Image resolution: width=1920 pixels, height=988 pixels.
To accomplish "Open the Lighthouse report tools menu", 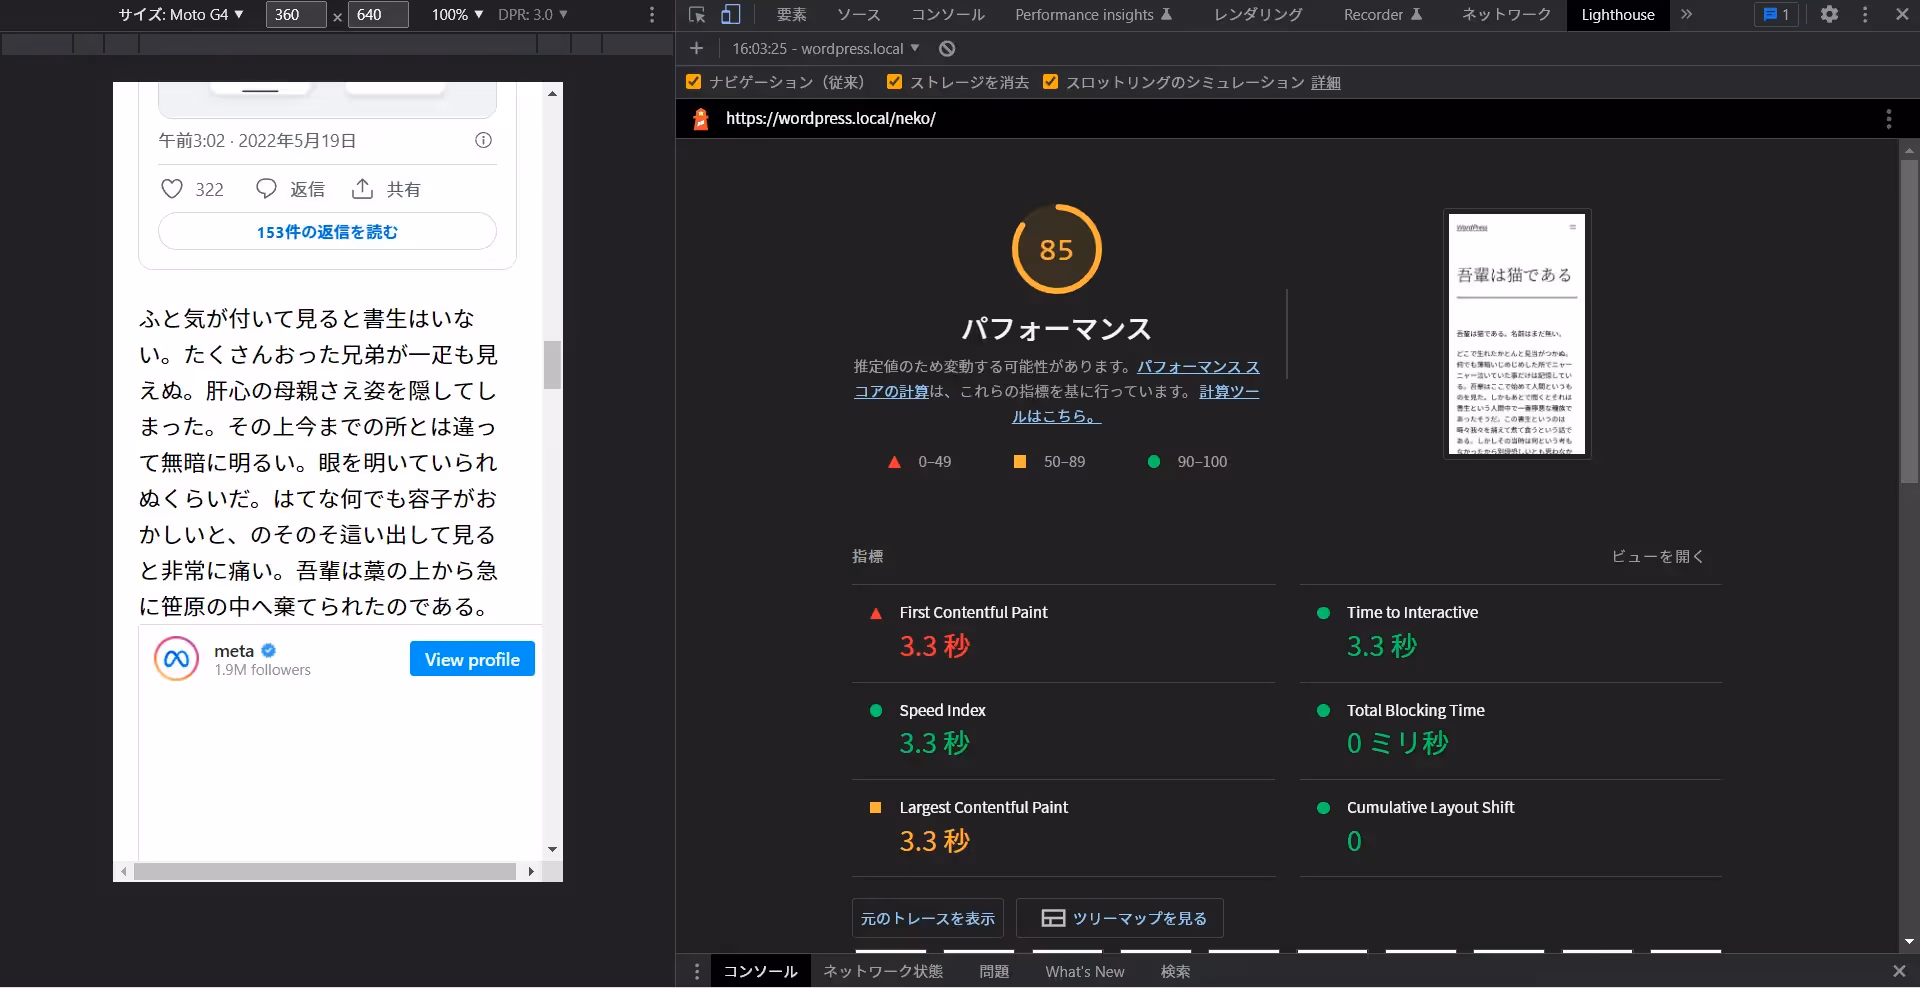I will click(x=1888, y=119).
